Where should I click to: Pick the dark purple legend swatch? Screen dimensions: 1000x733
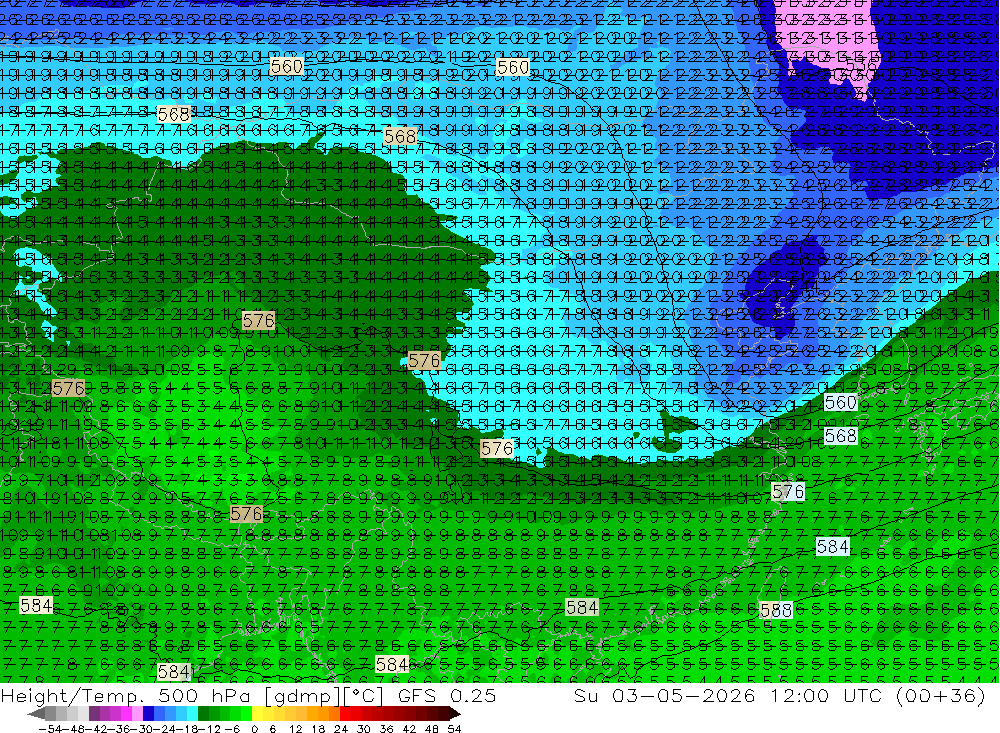94,714
